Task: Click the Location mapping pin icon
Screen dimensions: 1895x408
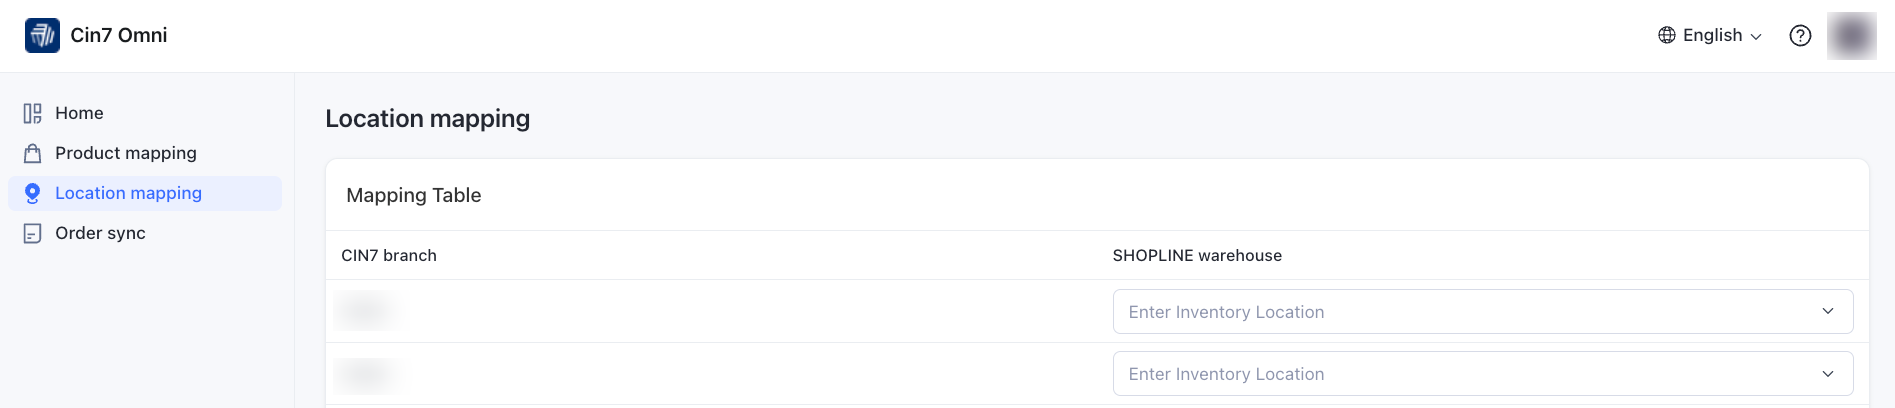Action: point(32,194)
